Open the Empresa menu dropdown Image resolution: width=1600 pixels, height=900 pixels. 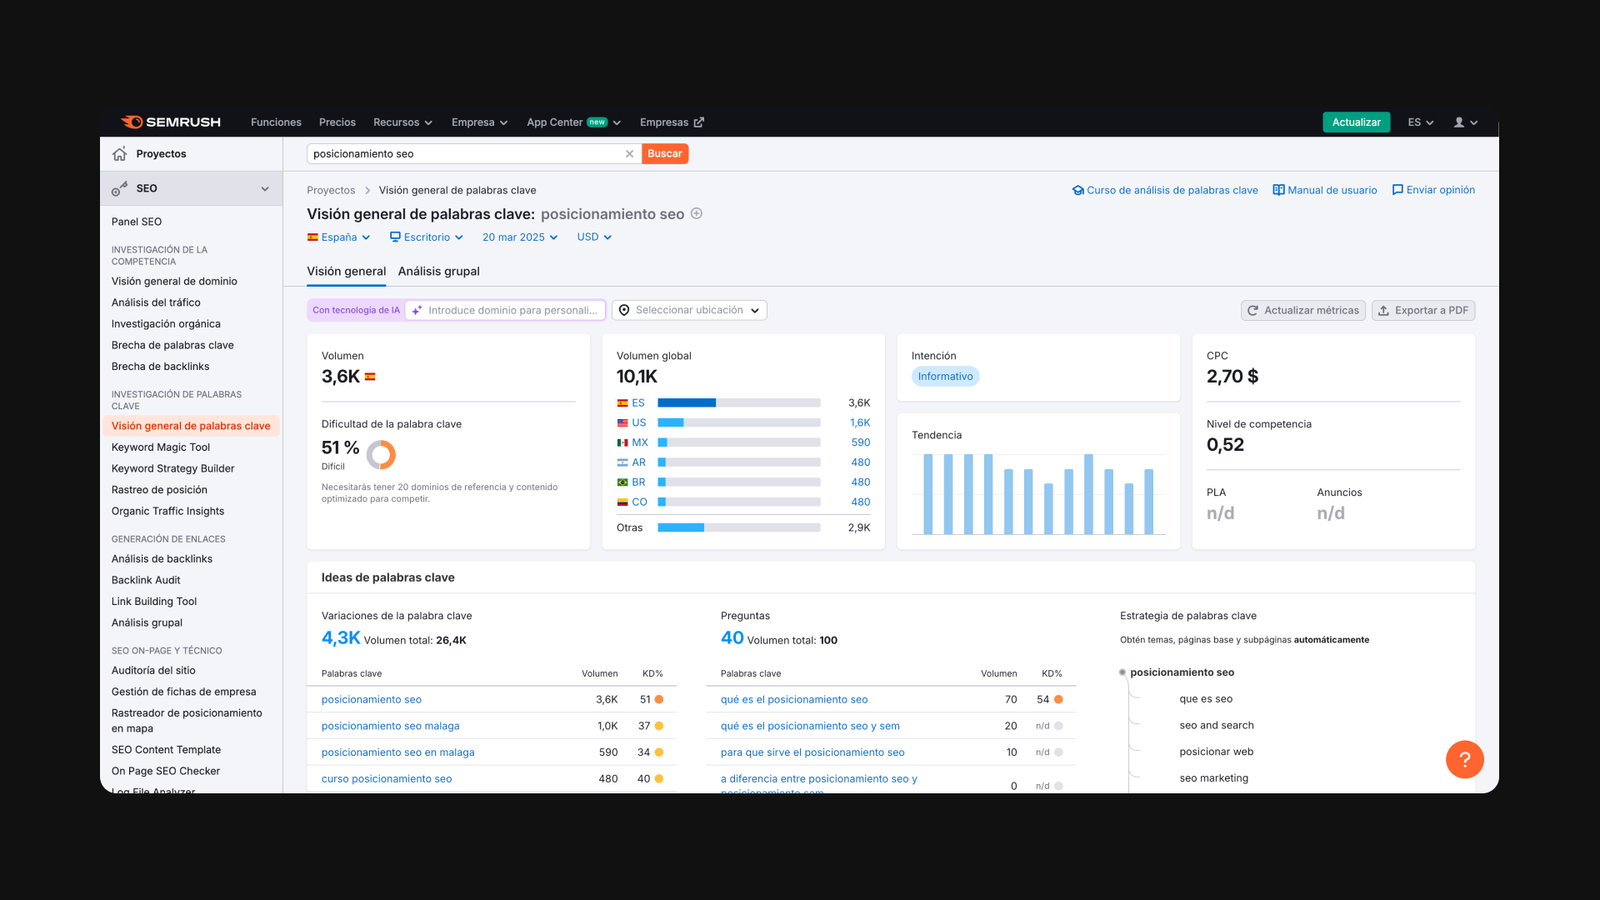coord(480,122)
